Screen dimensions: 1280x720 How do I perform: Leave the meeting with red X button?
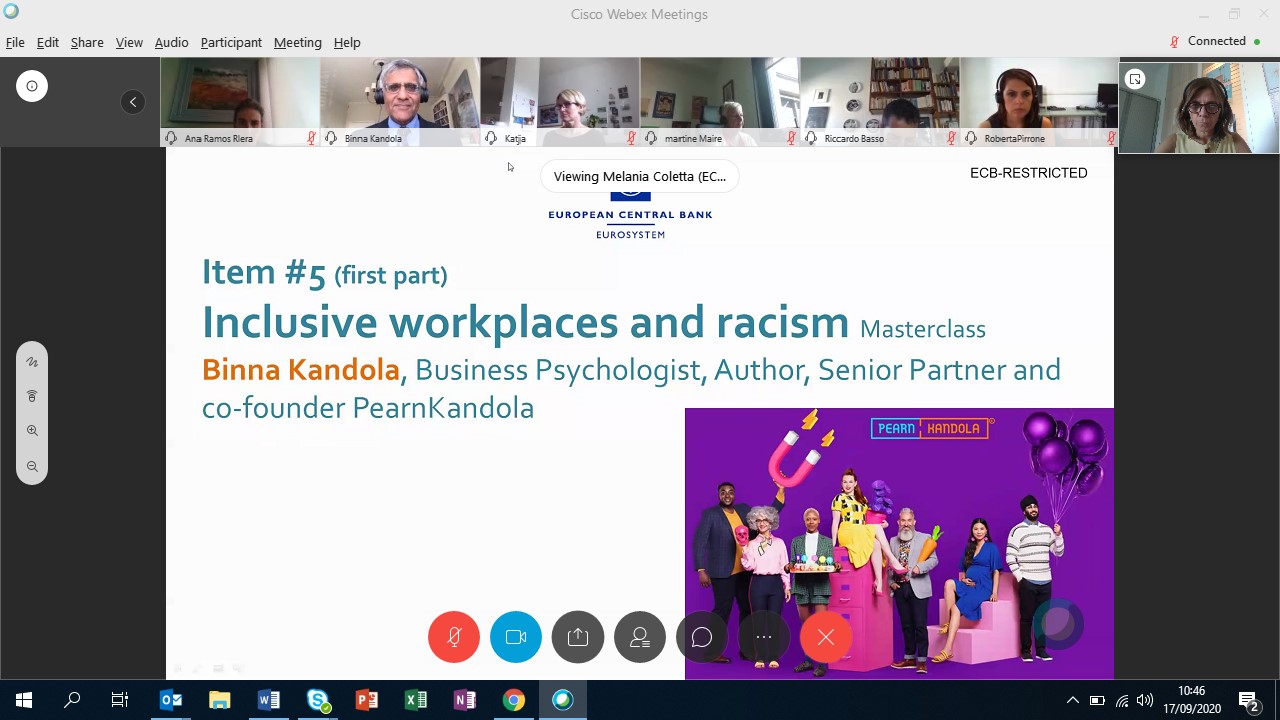(826, 637)
